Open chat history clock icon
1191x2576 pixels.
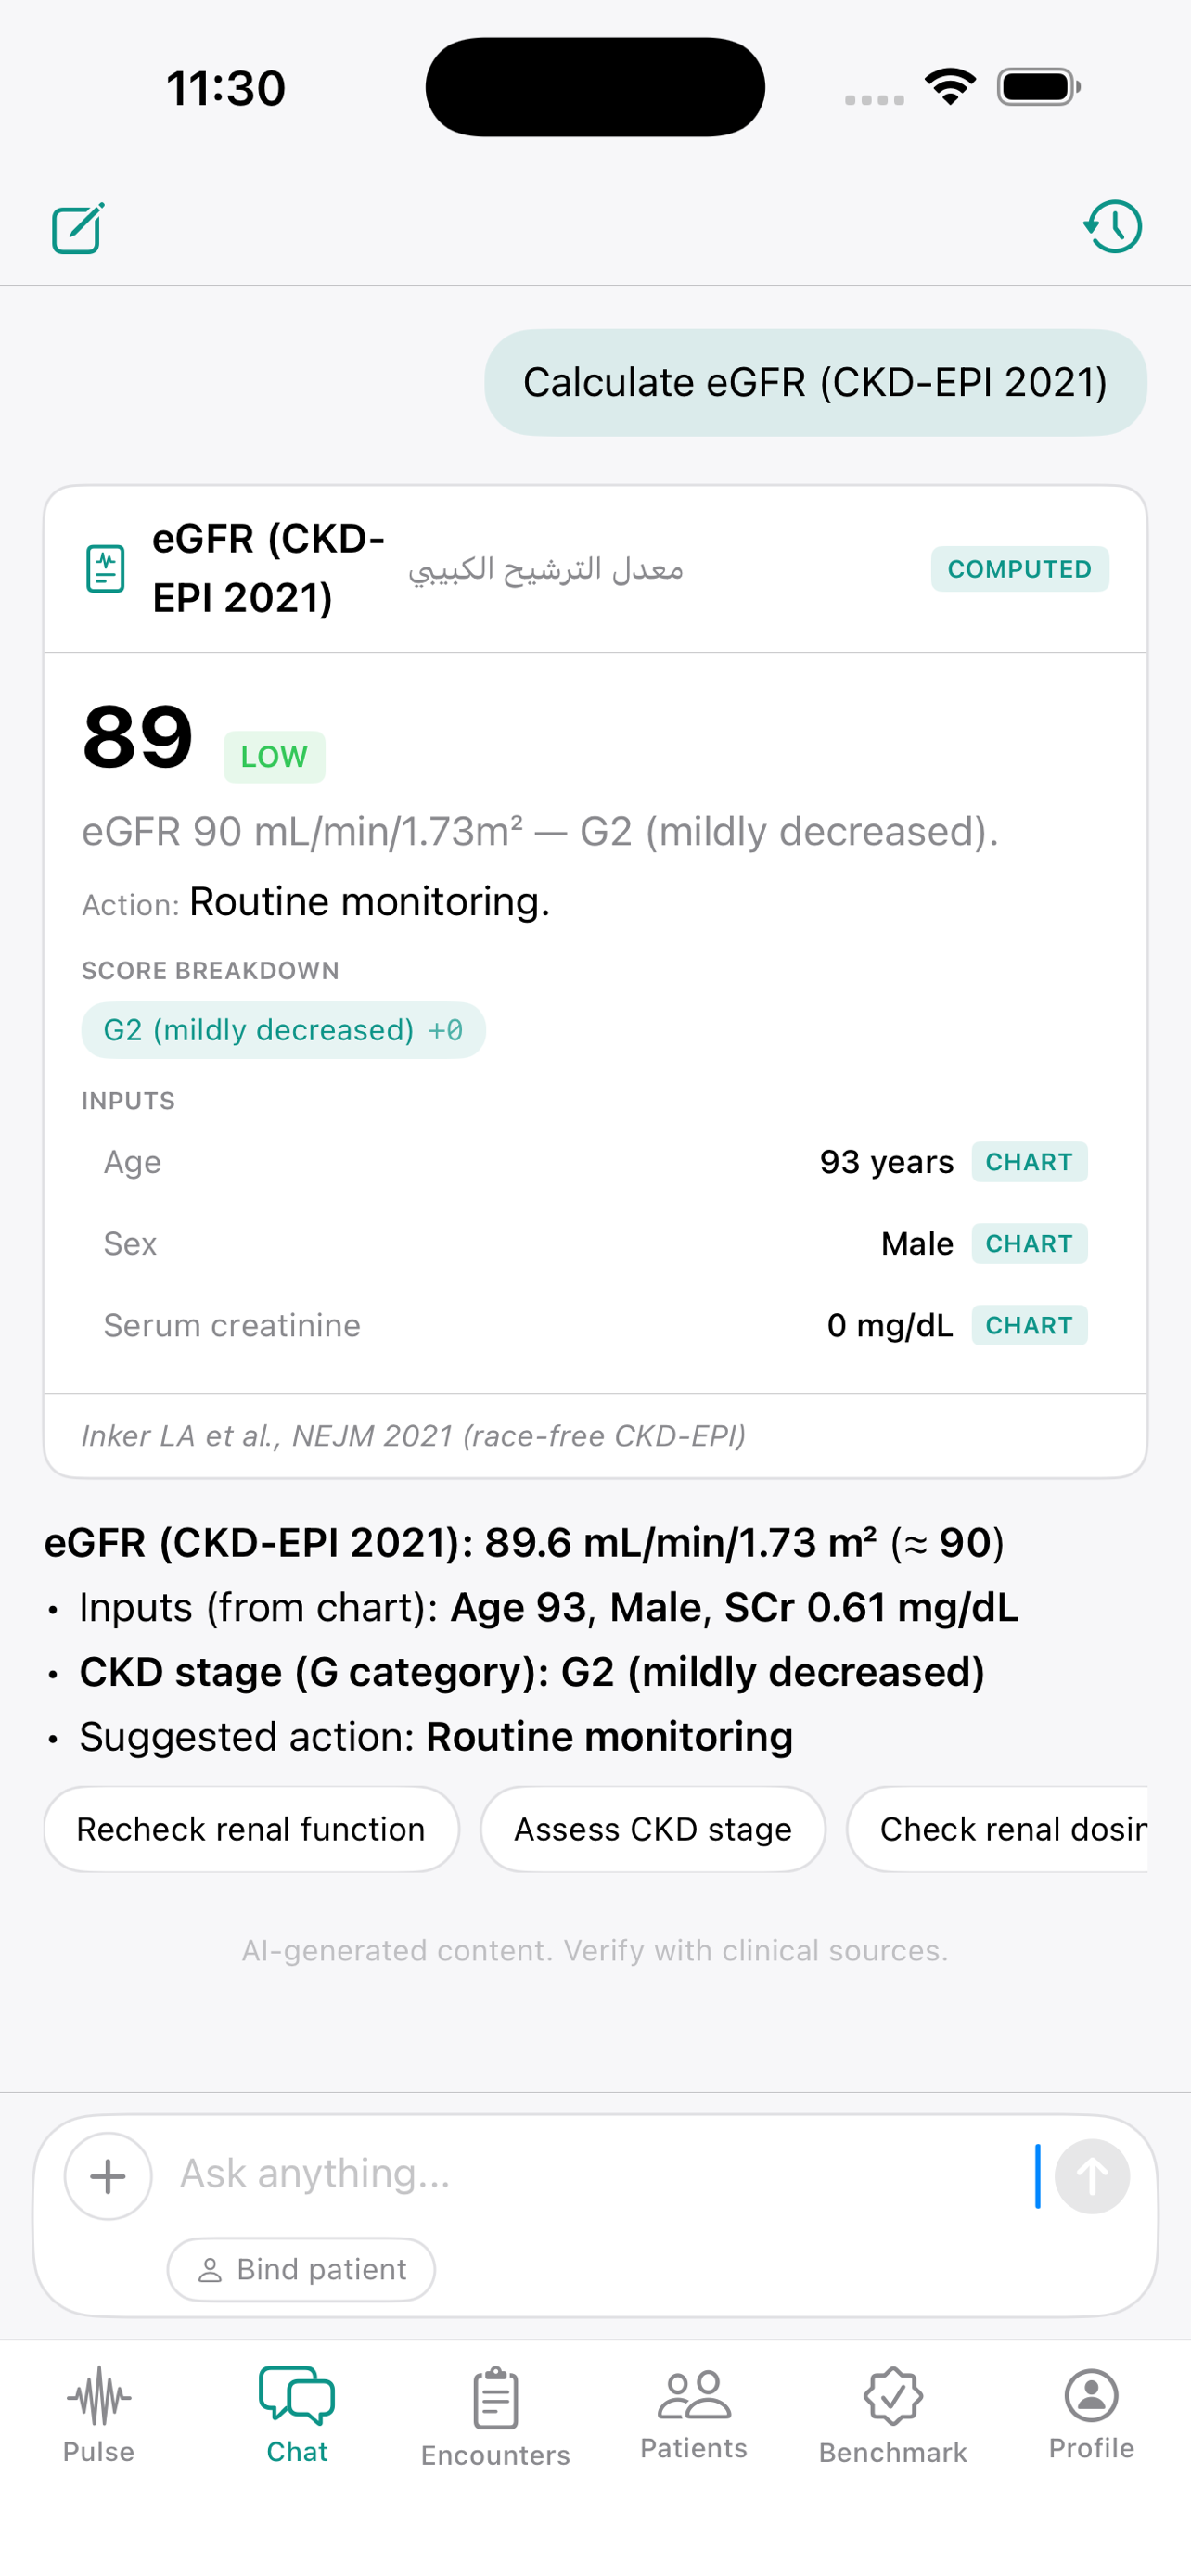tap(1113, 227)
